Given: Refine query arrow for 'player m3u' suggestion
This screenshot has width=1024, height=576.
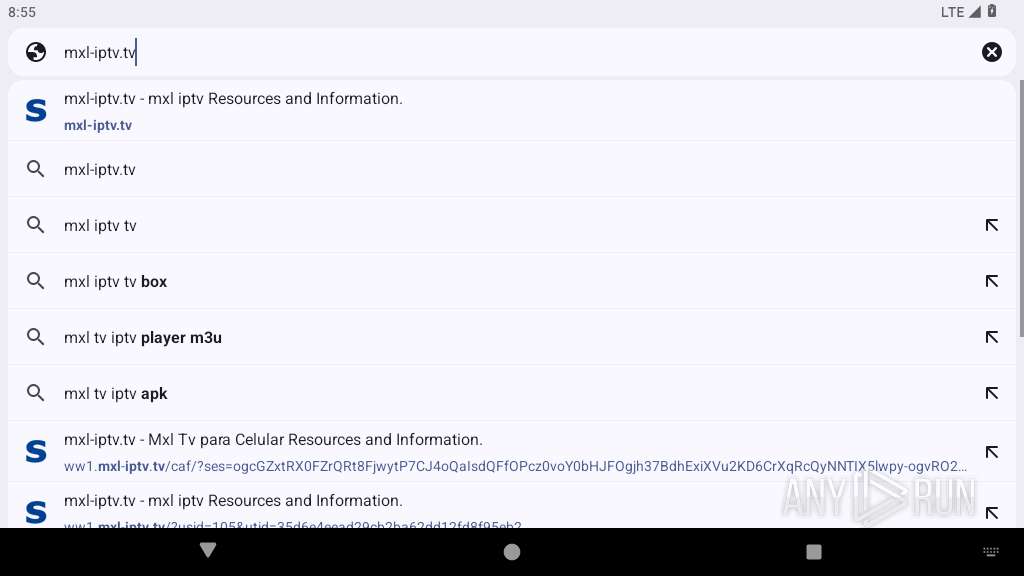Looking at the screenshot, I should click(x=991, y=338).
